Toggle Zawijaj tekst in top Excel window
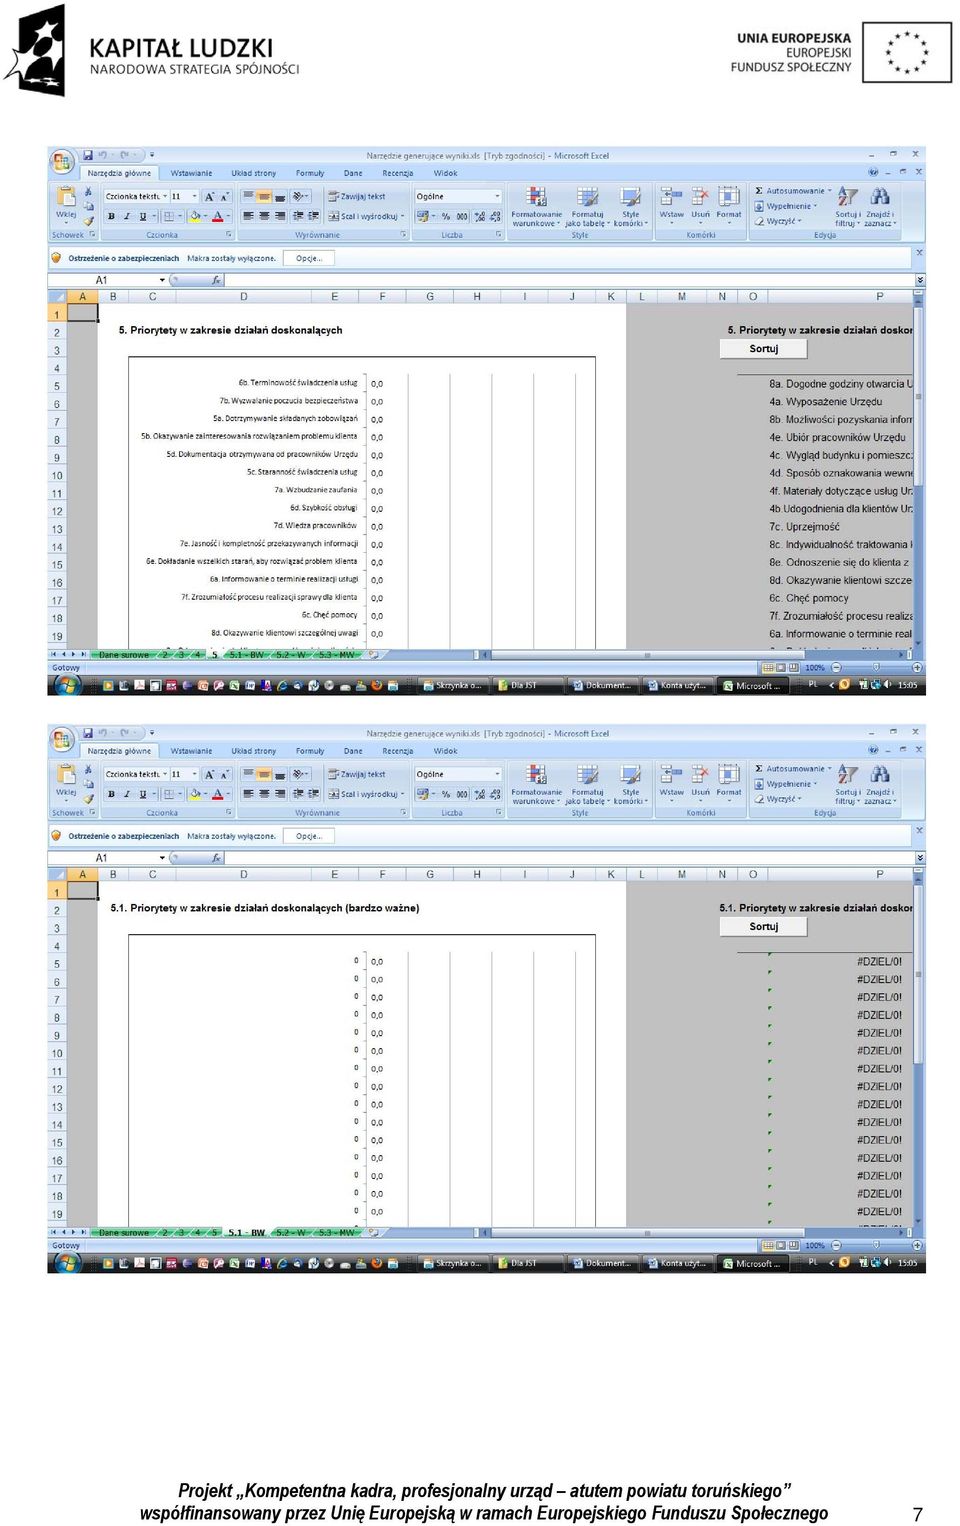 point(356,197)
